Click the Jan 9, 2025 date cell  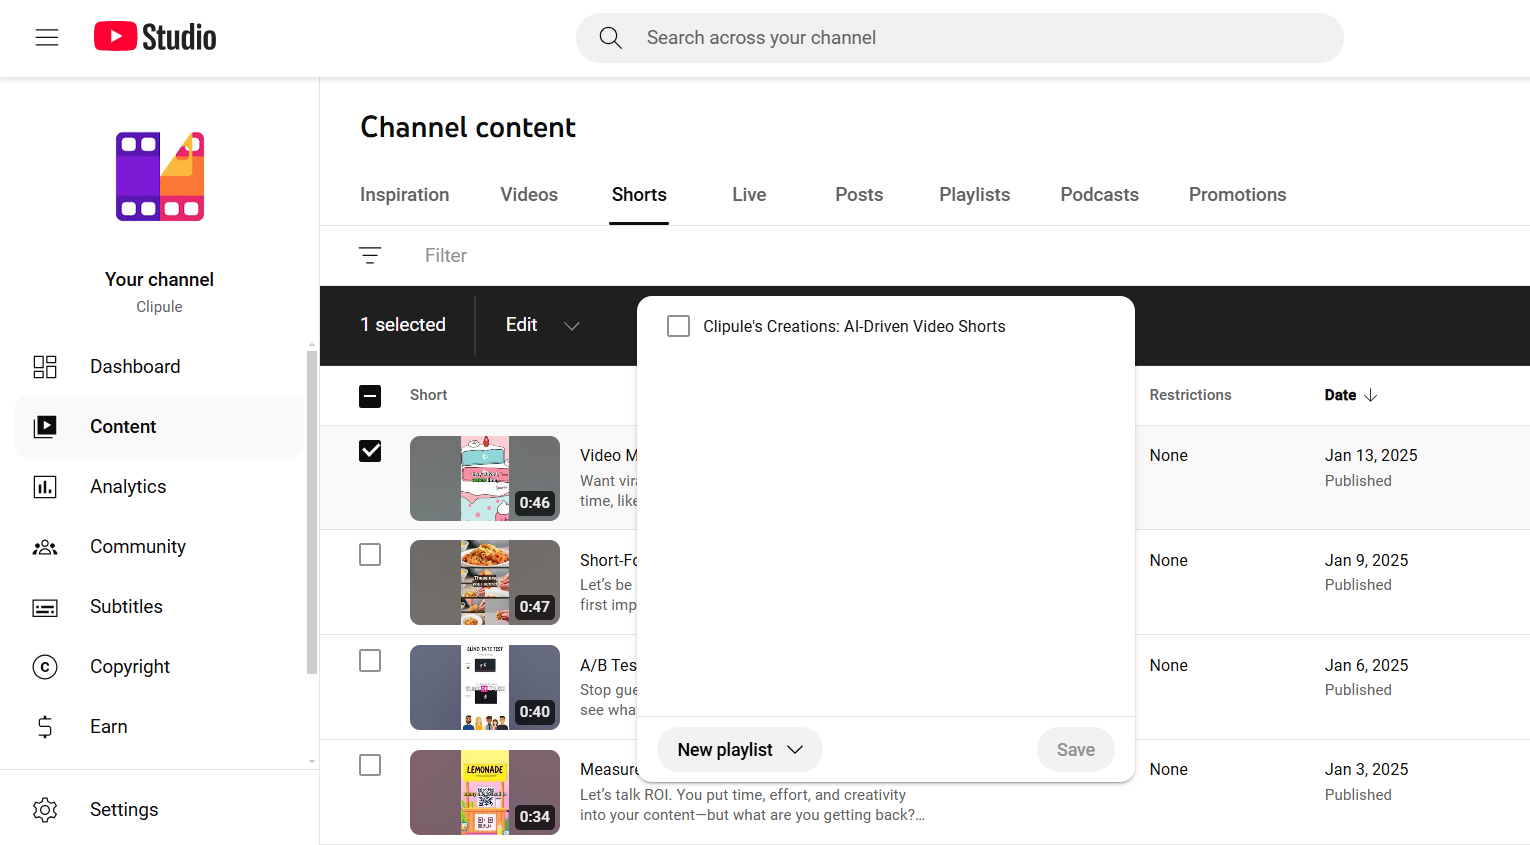click(x=1366, y=561)
